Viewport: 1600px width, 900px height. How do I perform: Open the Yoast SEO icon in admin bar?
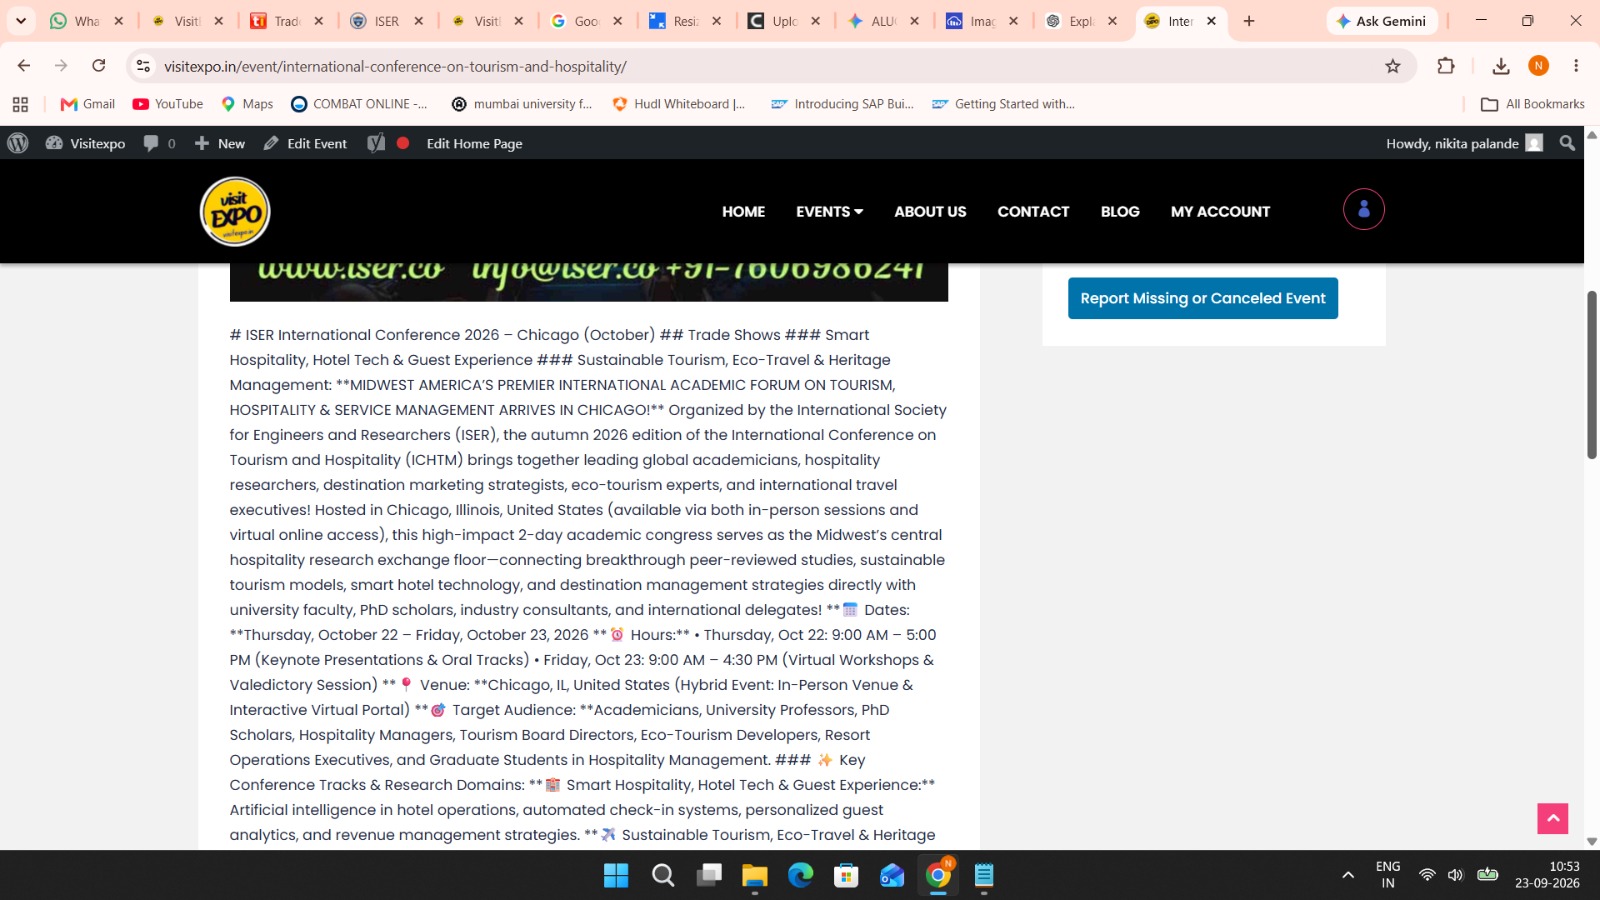click(376, 143)
